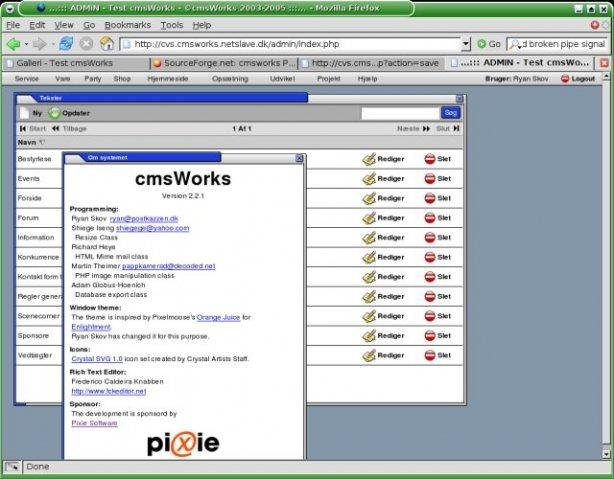The image size is (614, 479).
Task: Click Slet delete icon for Konkurrence row
Action: 430,257
